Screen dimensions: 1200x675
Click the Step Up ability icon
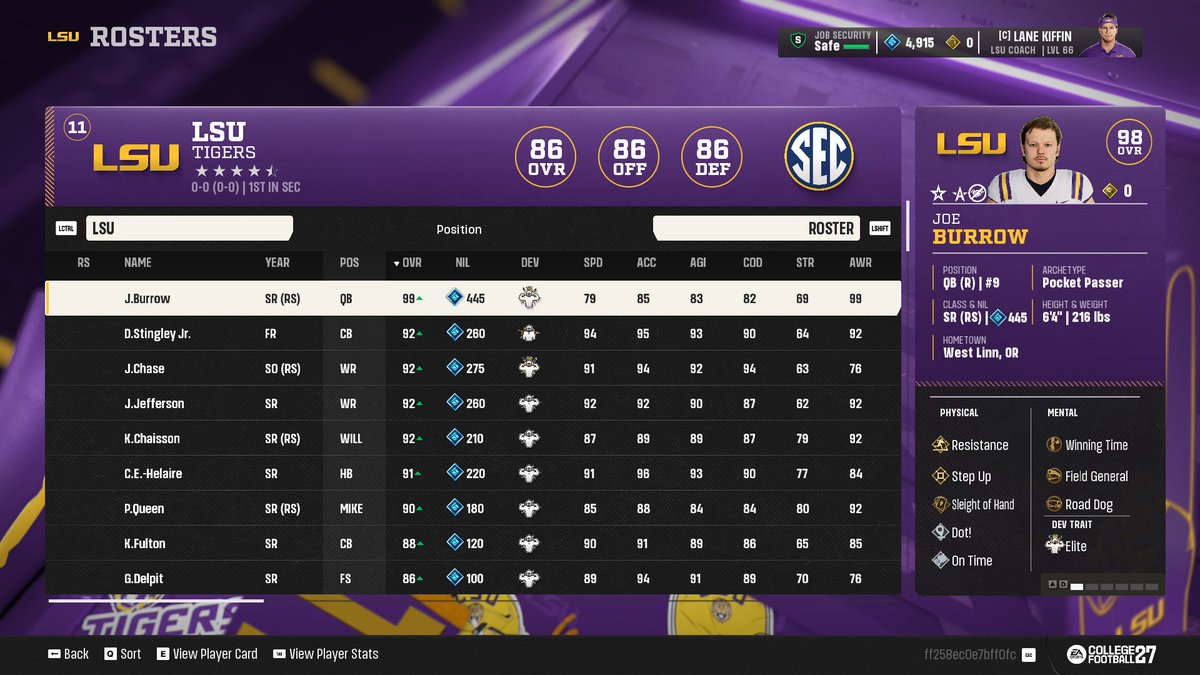pyautogui.click(x=940, y=476)
